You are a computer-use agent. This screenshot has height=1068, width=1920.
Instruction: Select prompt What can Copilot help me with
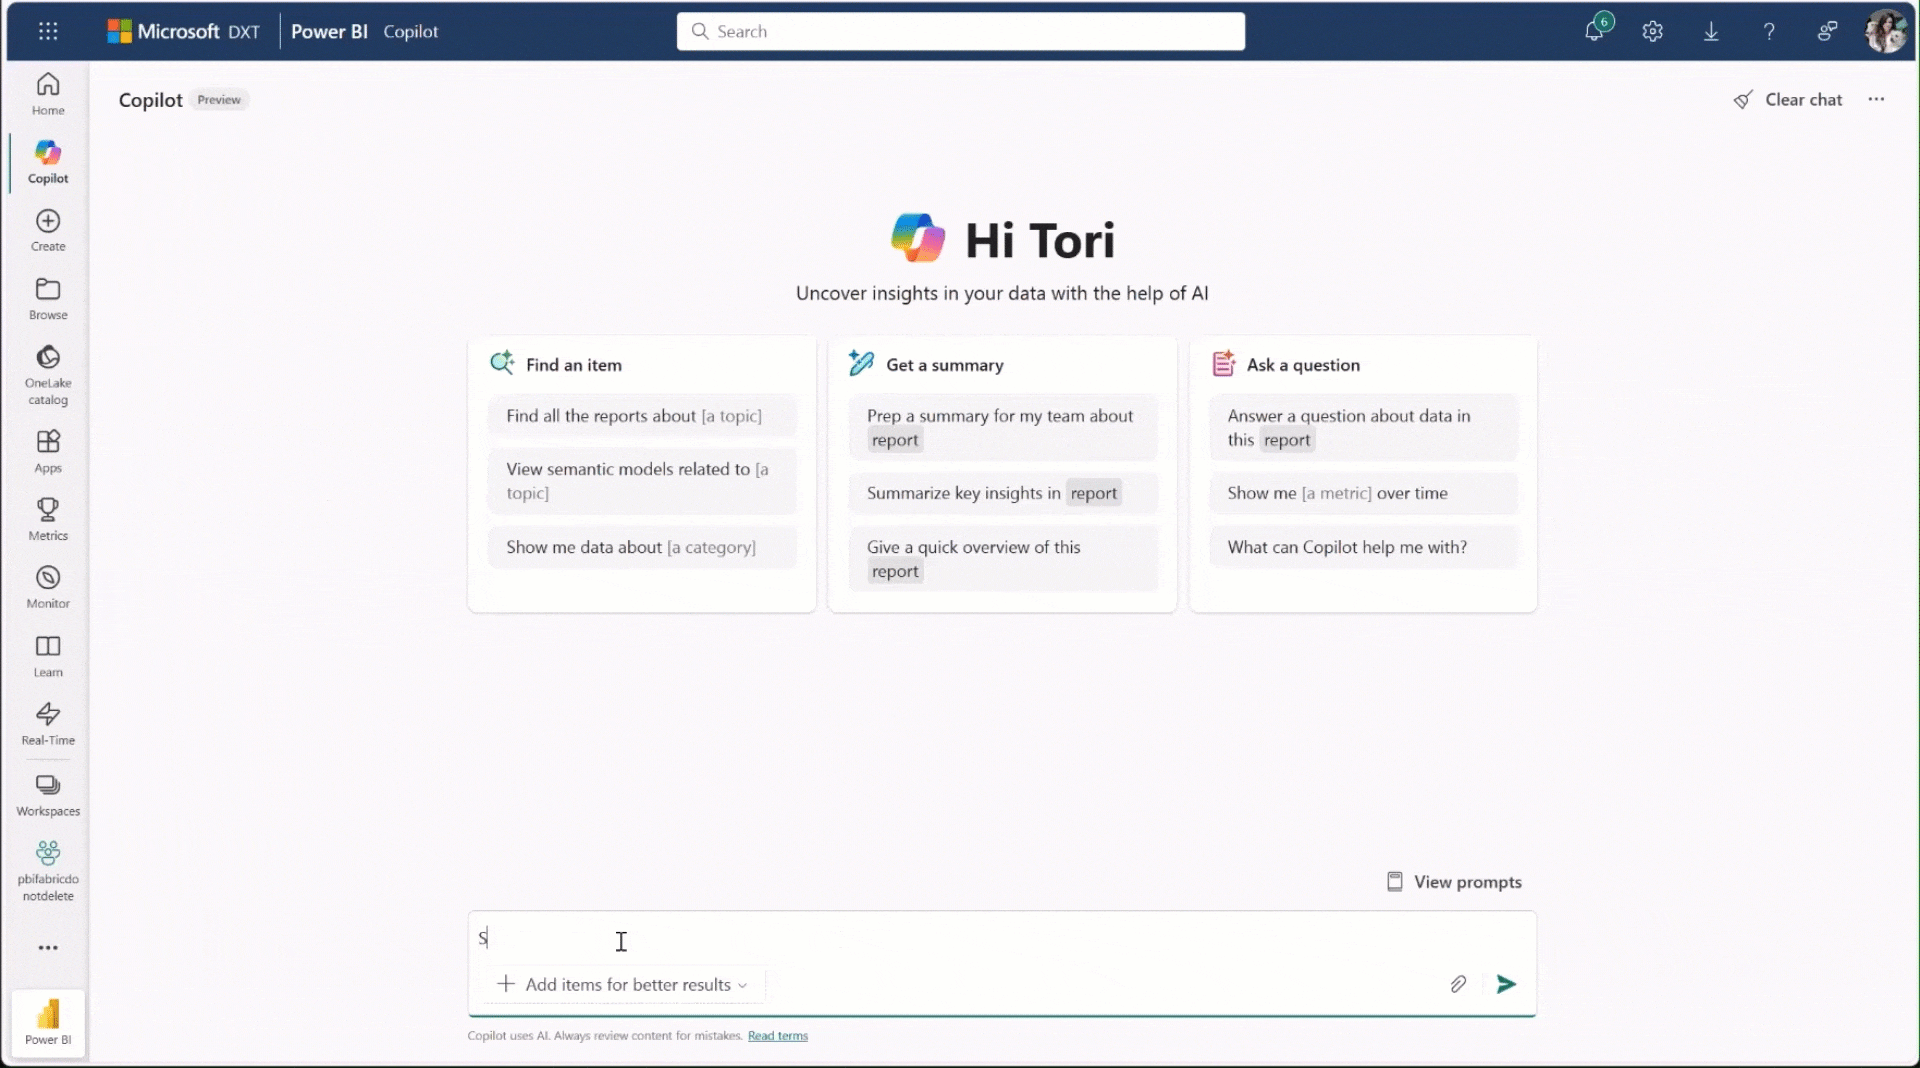pyautogui.click(x=1363, y=547)
